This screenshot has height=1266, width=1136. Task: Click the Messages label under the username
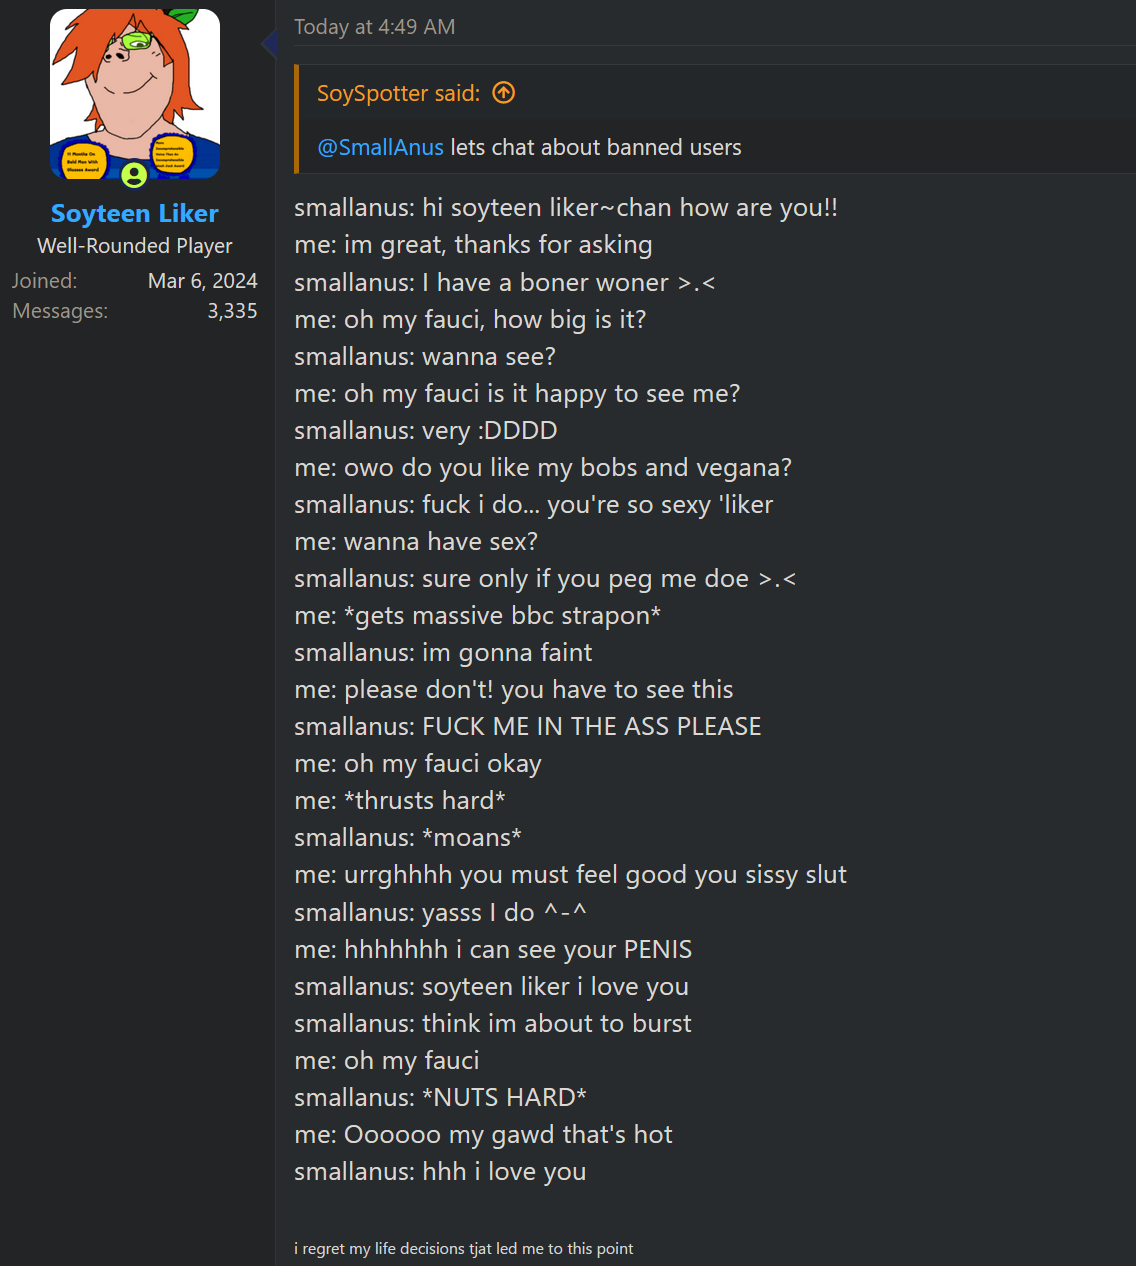60,311
